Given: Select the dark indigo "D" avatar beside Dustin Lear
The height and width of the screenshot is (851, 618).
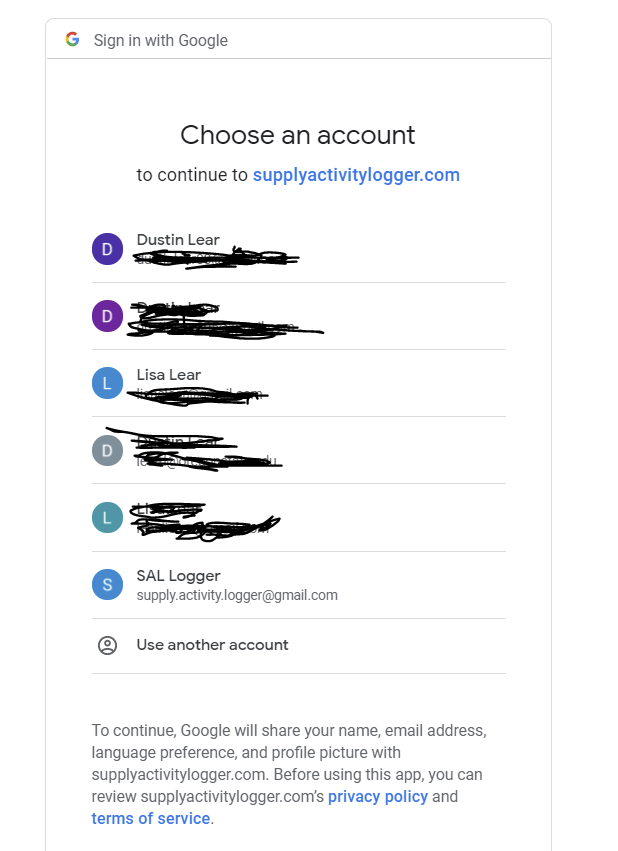Looking at the screenshot, I should 107,249.
